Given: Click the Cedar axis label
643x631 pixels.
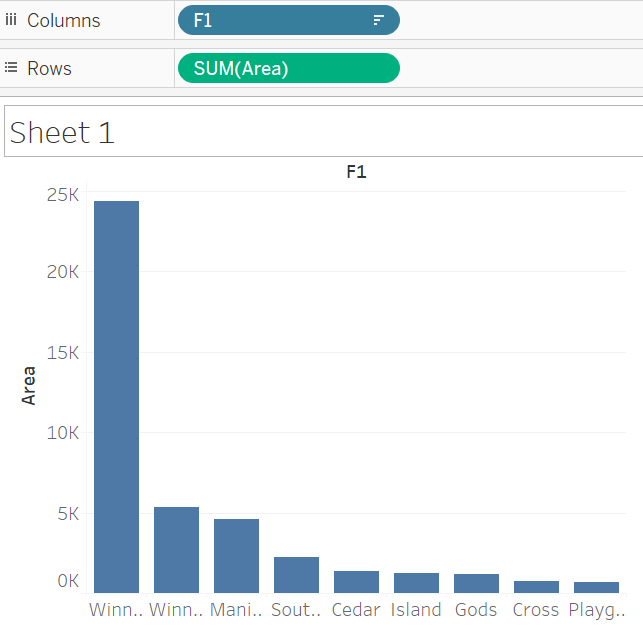Looking at the screenshot, I should (x=356, y=610).
